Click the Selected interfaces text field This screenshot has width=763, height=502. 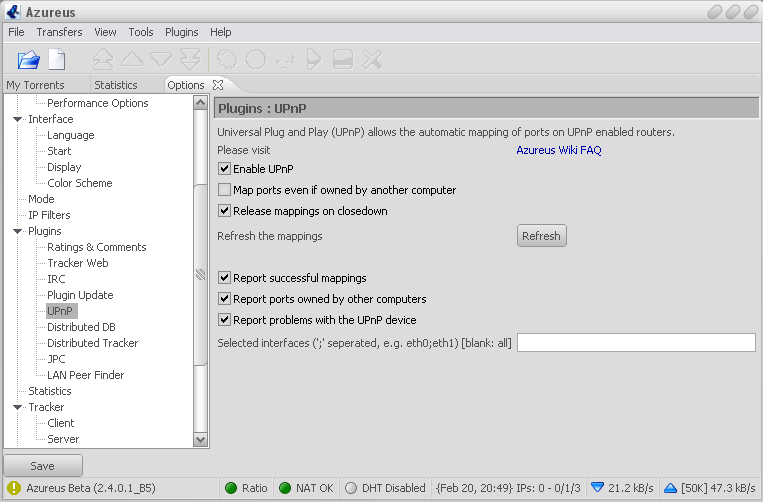pos(636,342)
